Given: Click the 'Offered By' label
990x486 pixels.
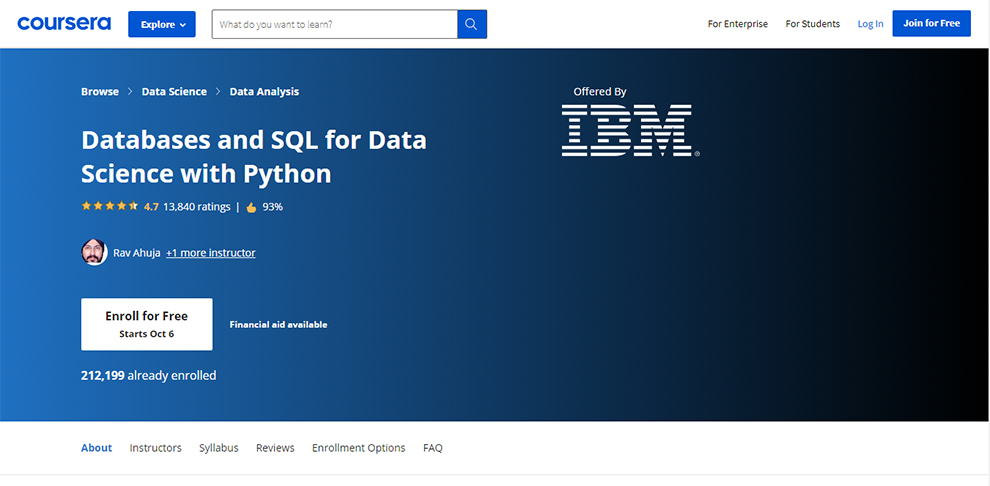Looking at the screenshot, I should pos(600,92).
